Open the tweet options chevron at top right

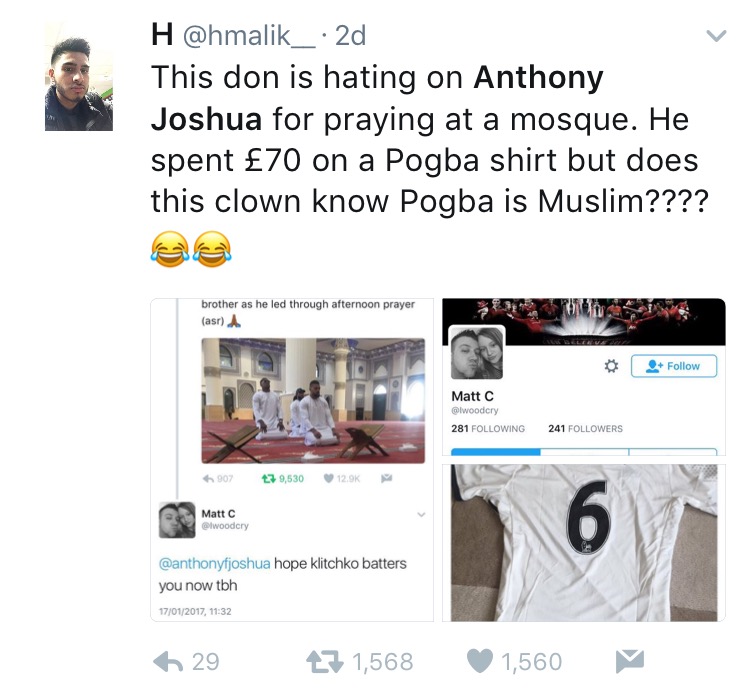click(x=716, y=36)
